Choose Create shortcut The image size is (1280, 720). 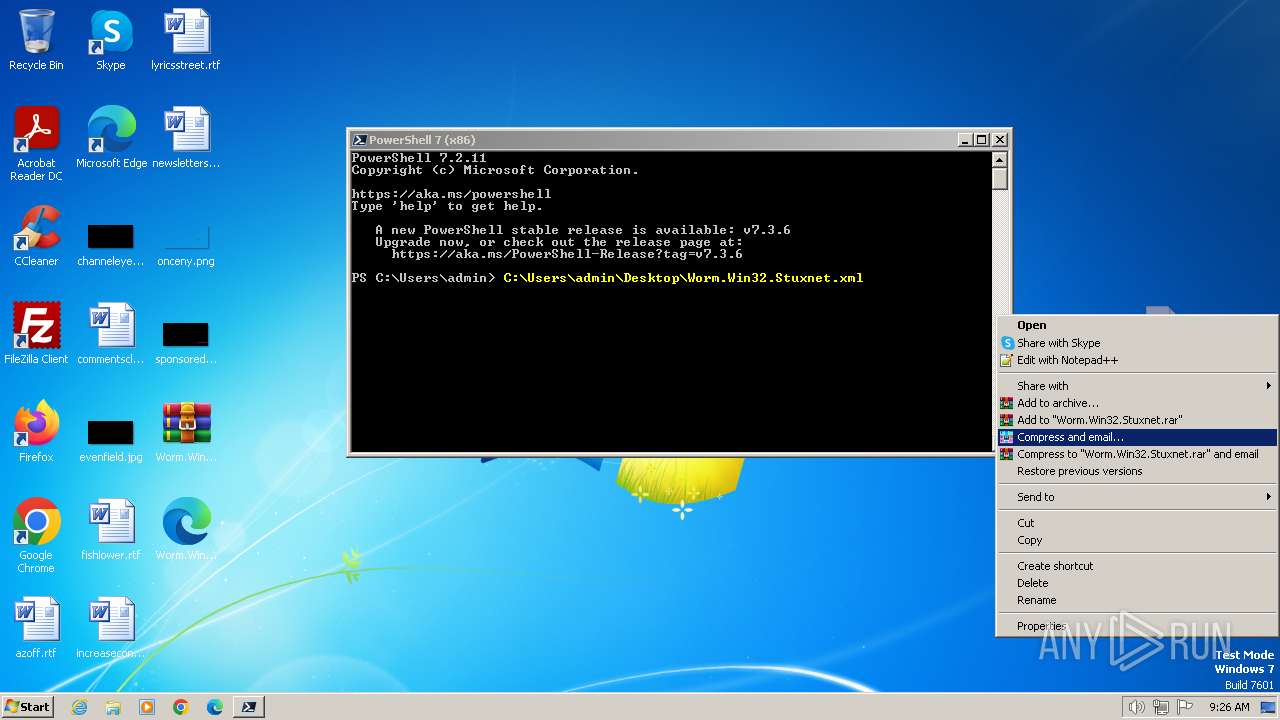(1136, 566)
